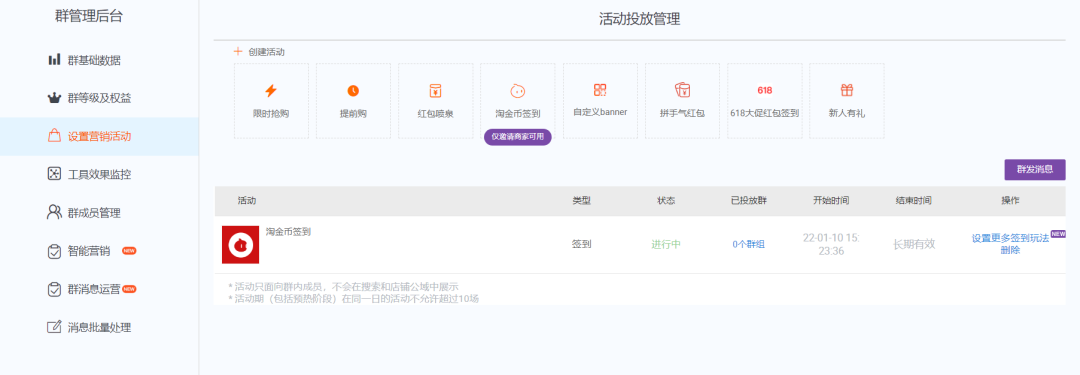Screen dimensions: 1080x375
Task: Click the 活动 column header
Action: click(x=247, y=201)
